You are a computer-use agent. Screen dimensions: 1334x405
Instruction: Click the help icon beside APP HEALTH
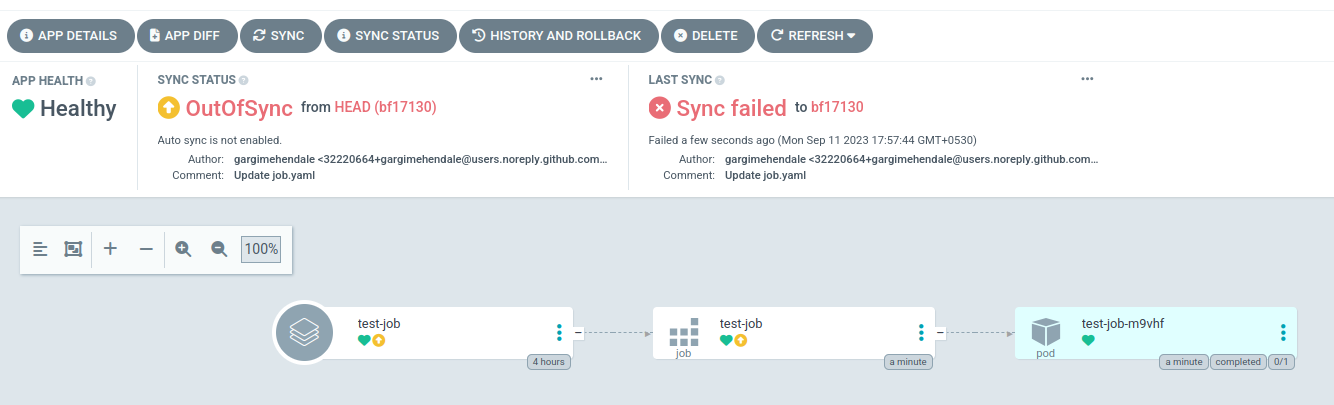coord(91,81)
